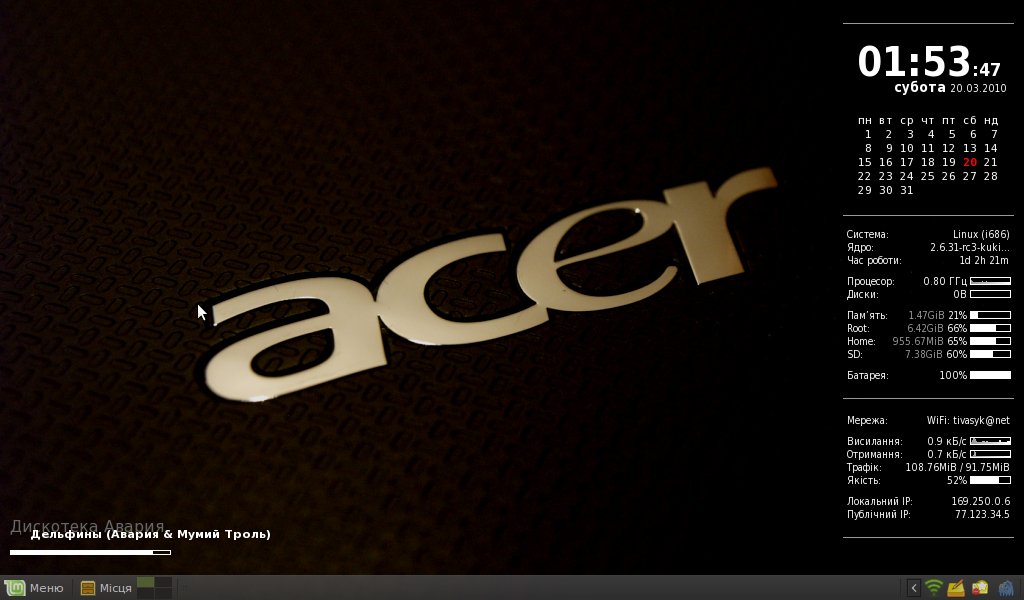Switch to the top-right workspace in the pager
This screenshot has height=600, width=1024.
pos(163,582)
